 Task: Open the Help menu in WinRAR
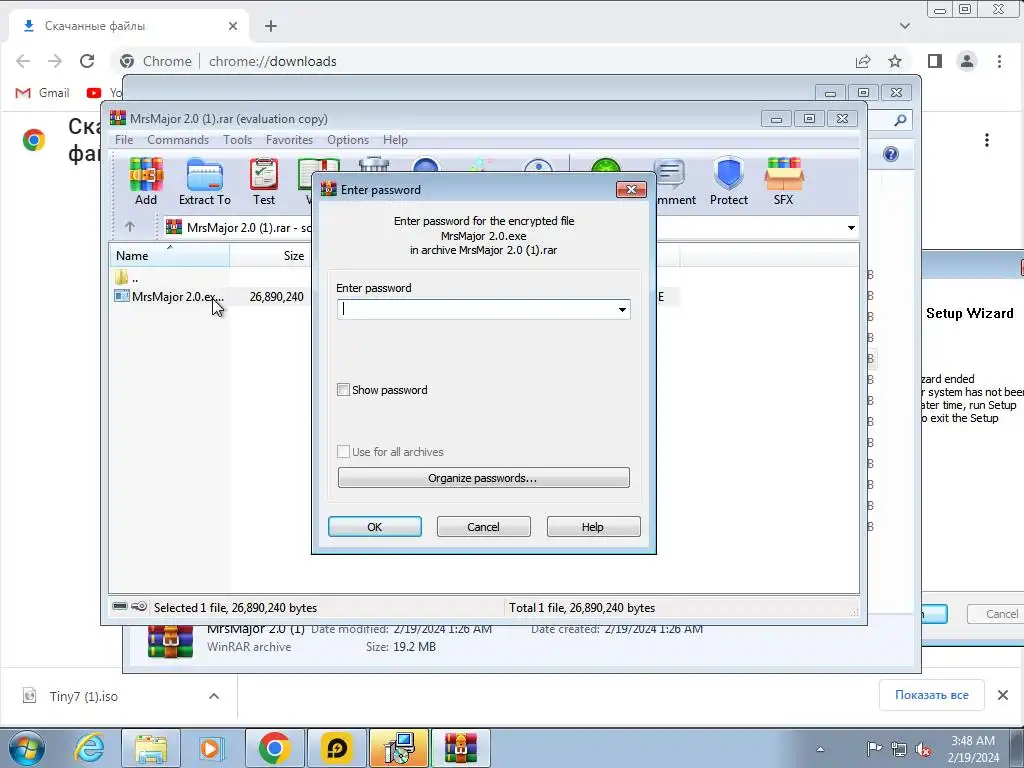tap(395, 140)
